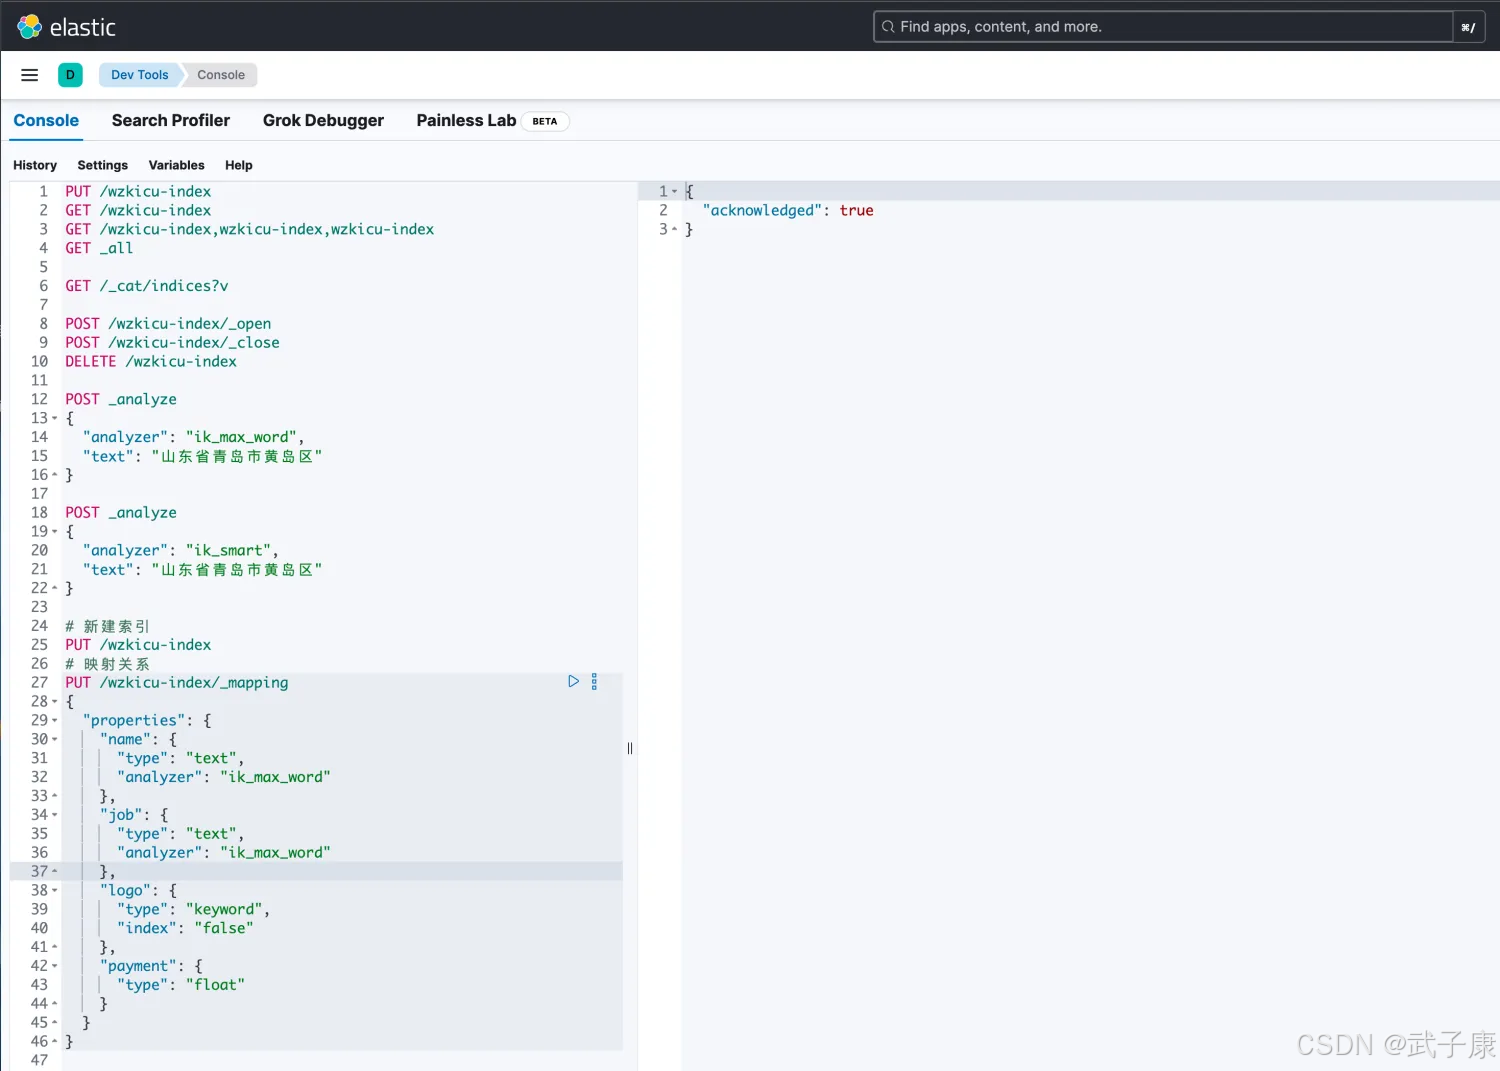
Task: Collapse the "properties" block at line 29
Action: [x=55, y=721]
